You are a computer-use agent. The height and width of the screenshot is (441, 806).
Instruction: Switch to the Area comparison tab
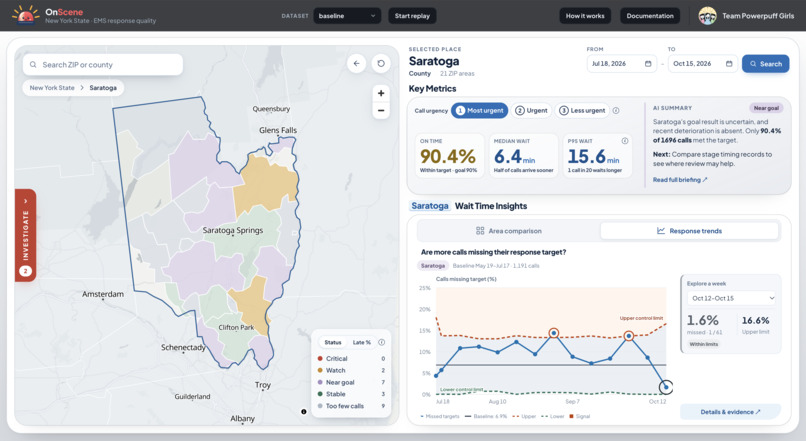coord(509,231)
